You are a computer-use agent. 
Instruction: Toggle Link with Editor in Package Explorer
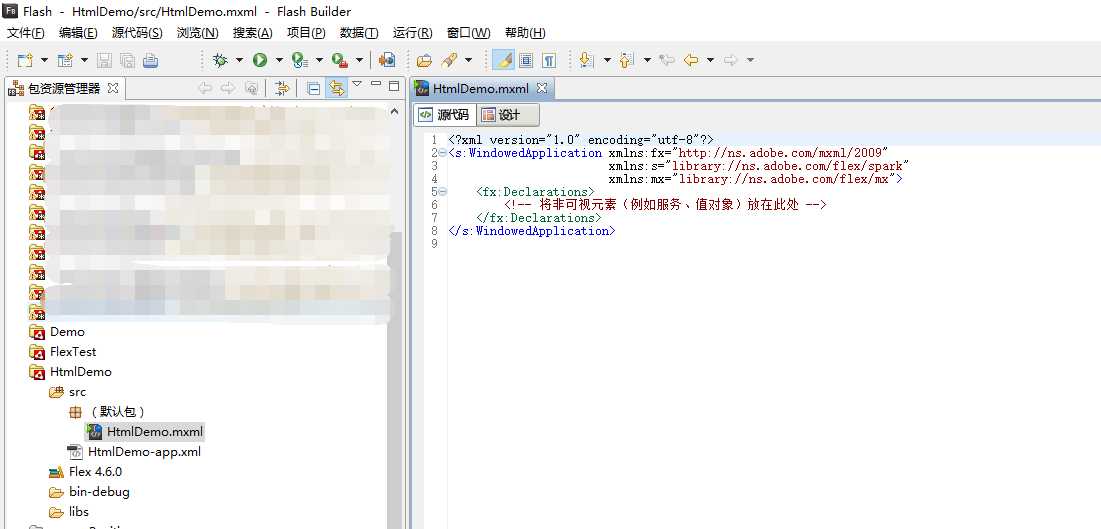[337, 88]
